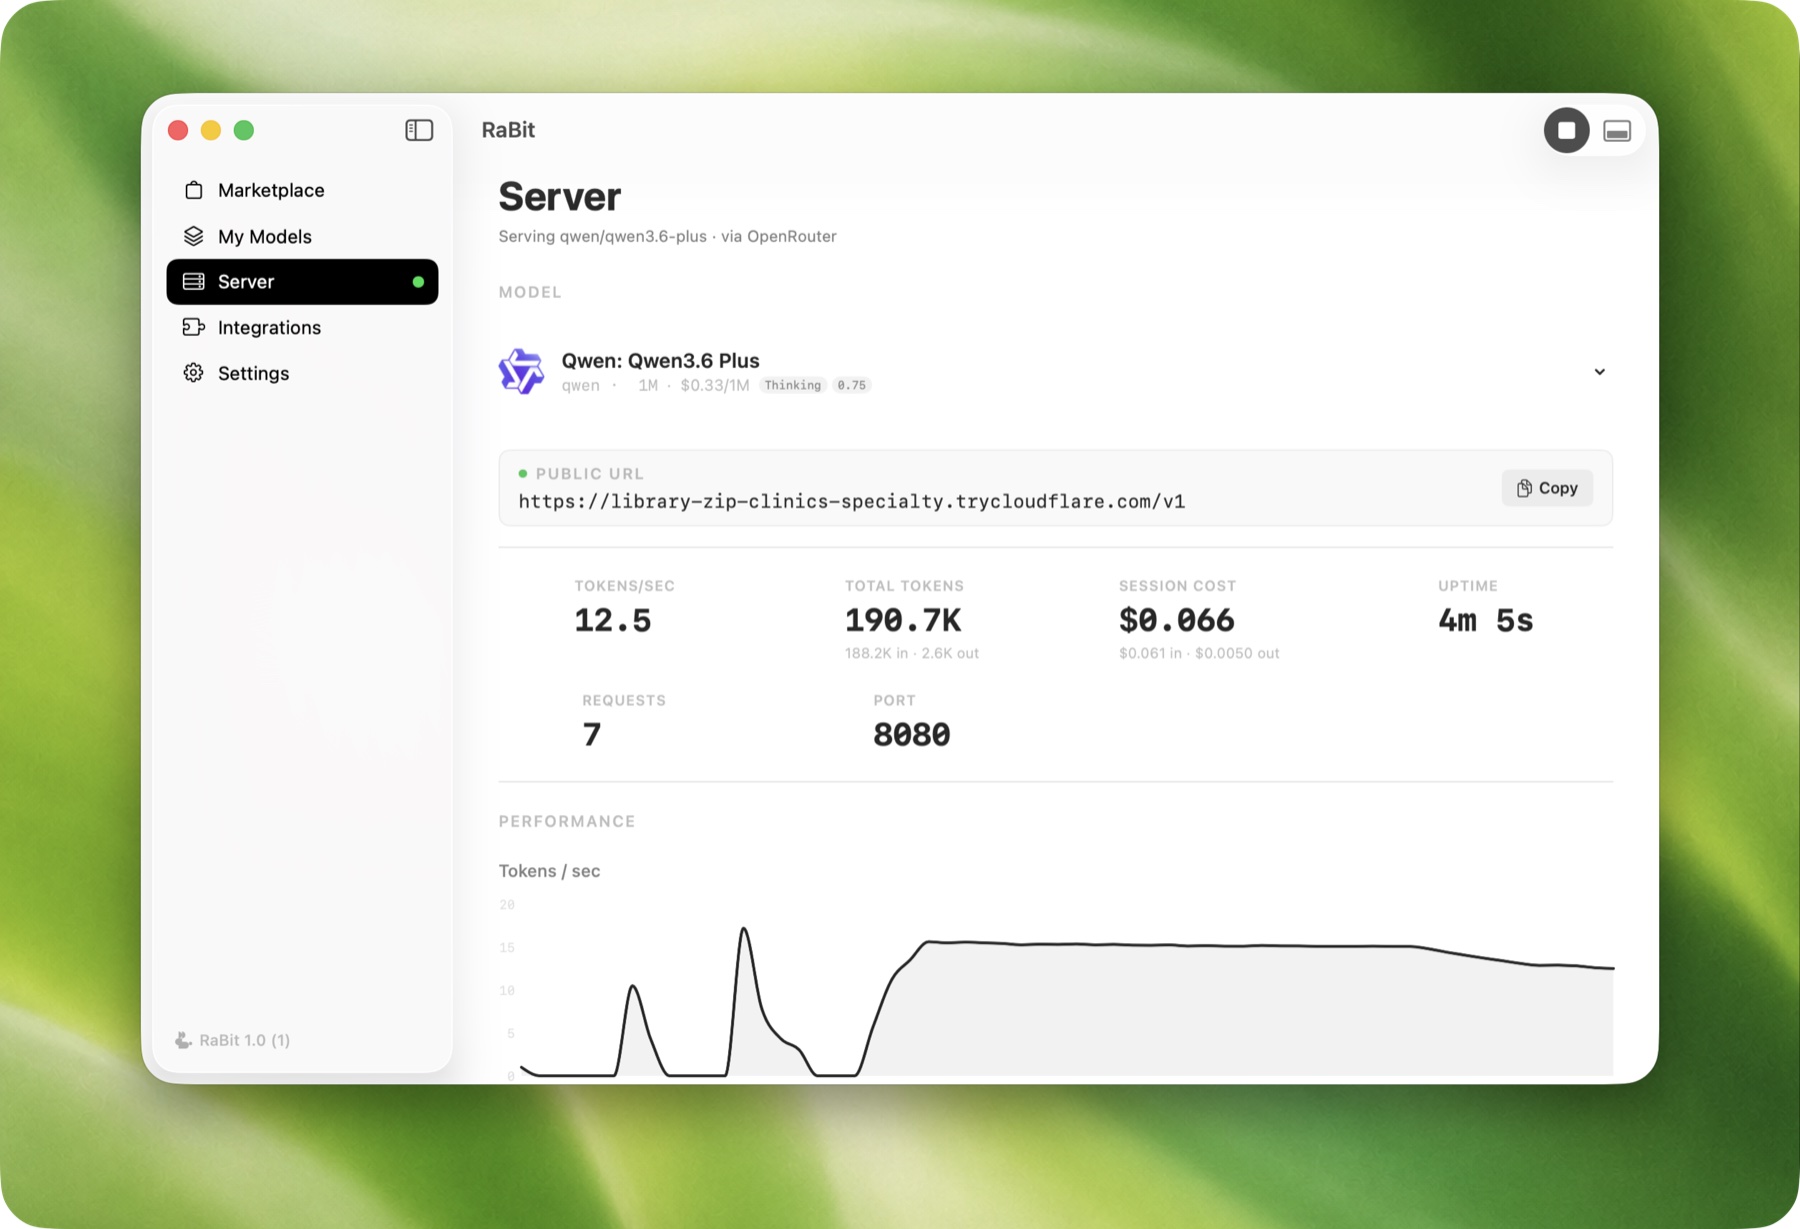Viewport: 1800px width, 1229px height.
Task: Select the Server sidebar item
Action: pos(302,282)
